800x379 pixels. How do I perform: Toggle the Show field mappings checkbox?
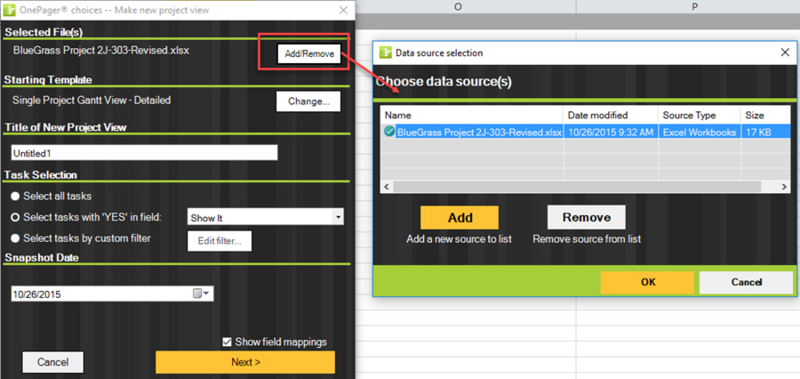tap(227, 342)
